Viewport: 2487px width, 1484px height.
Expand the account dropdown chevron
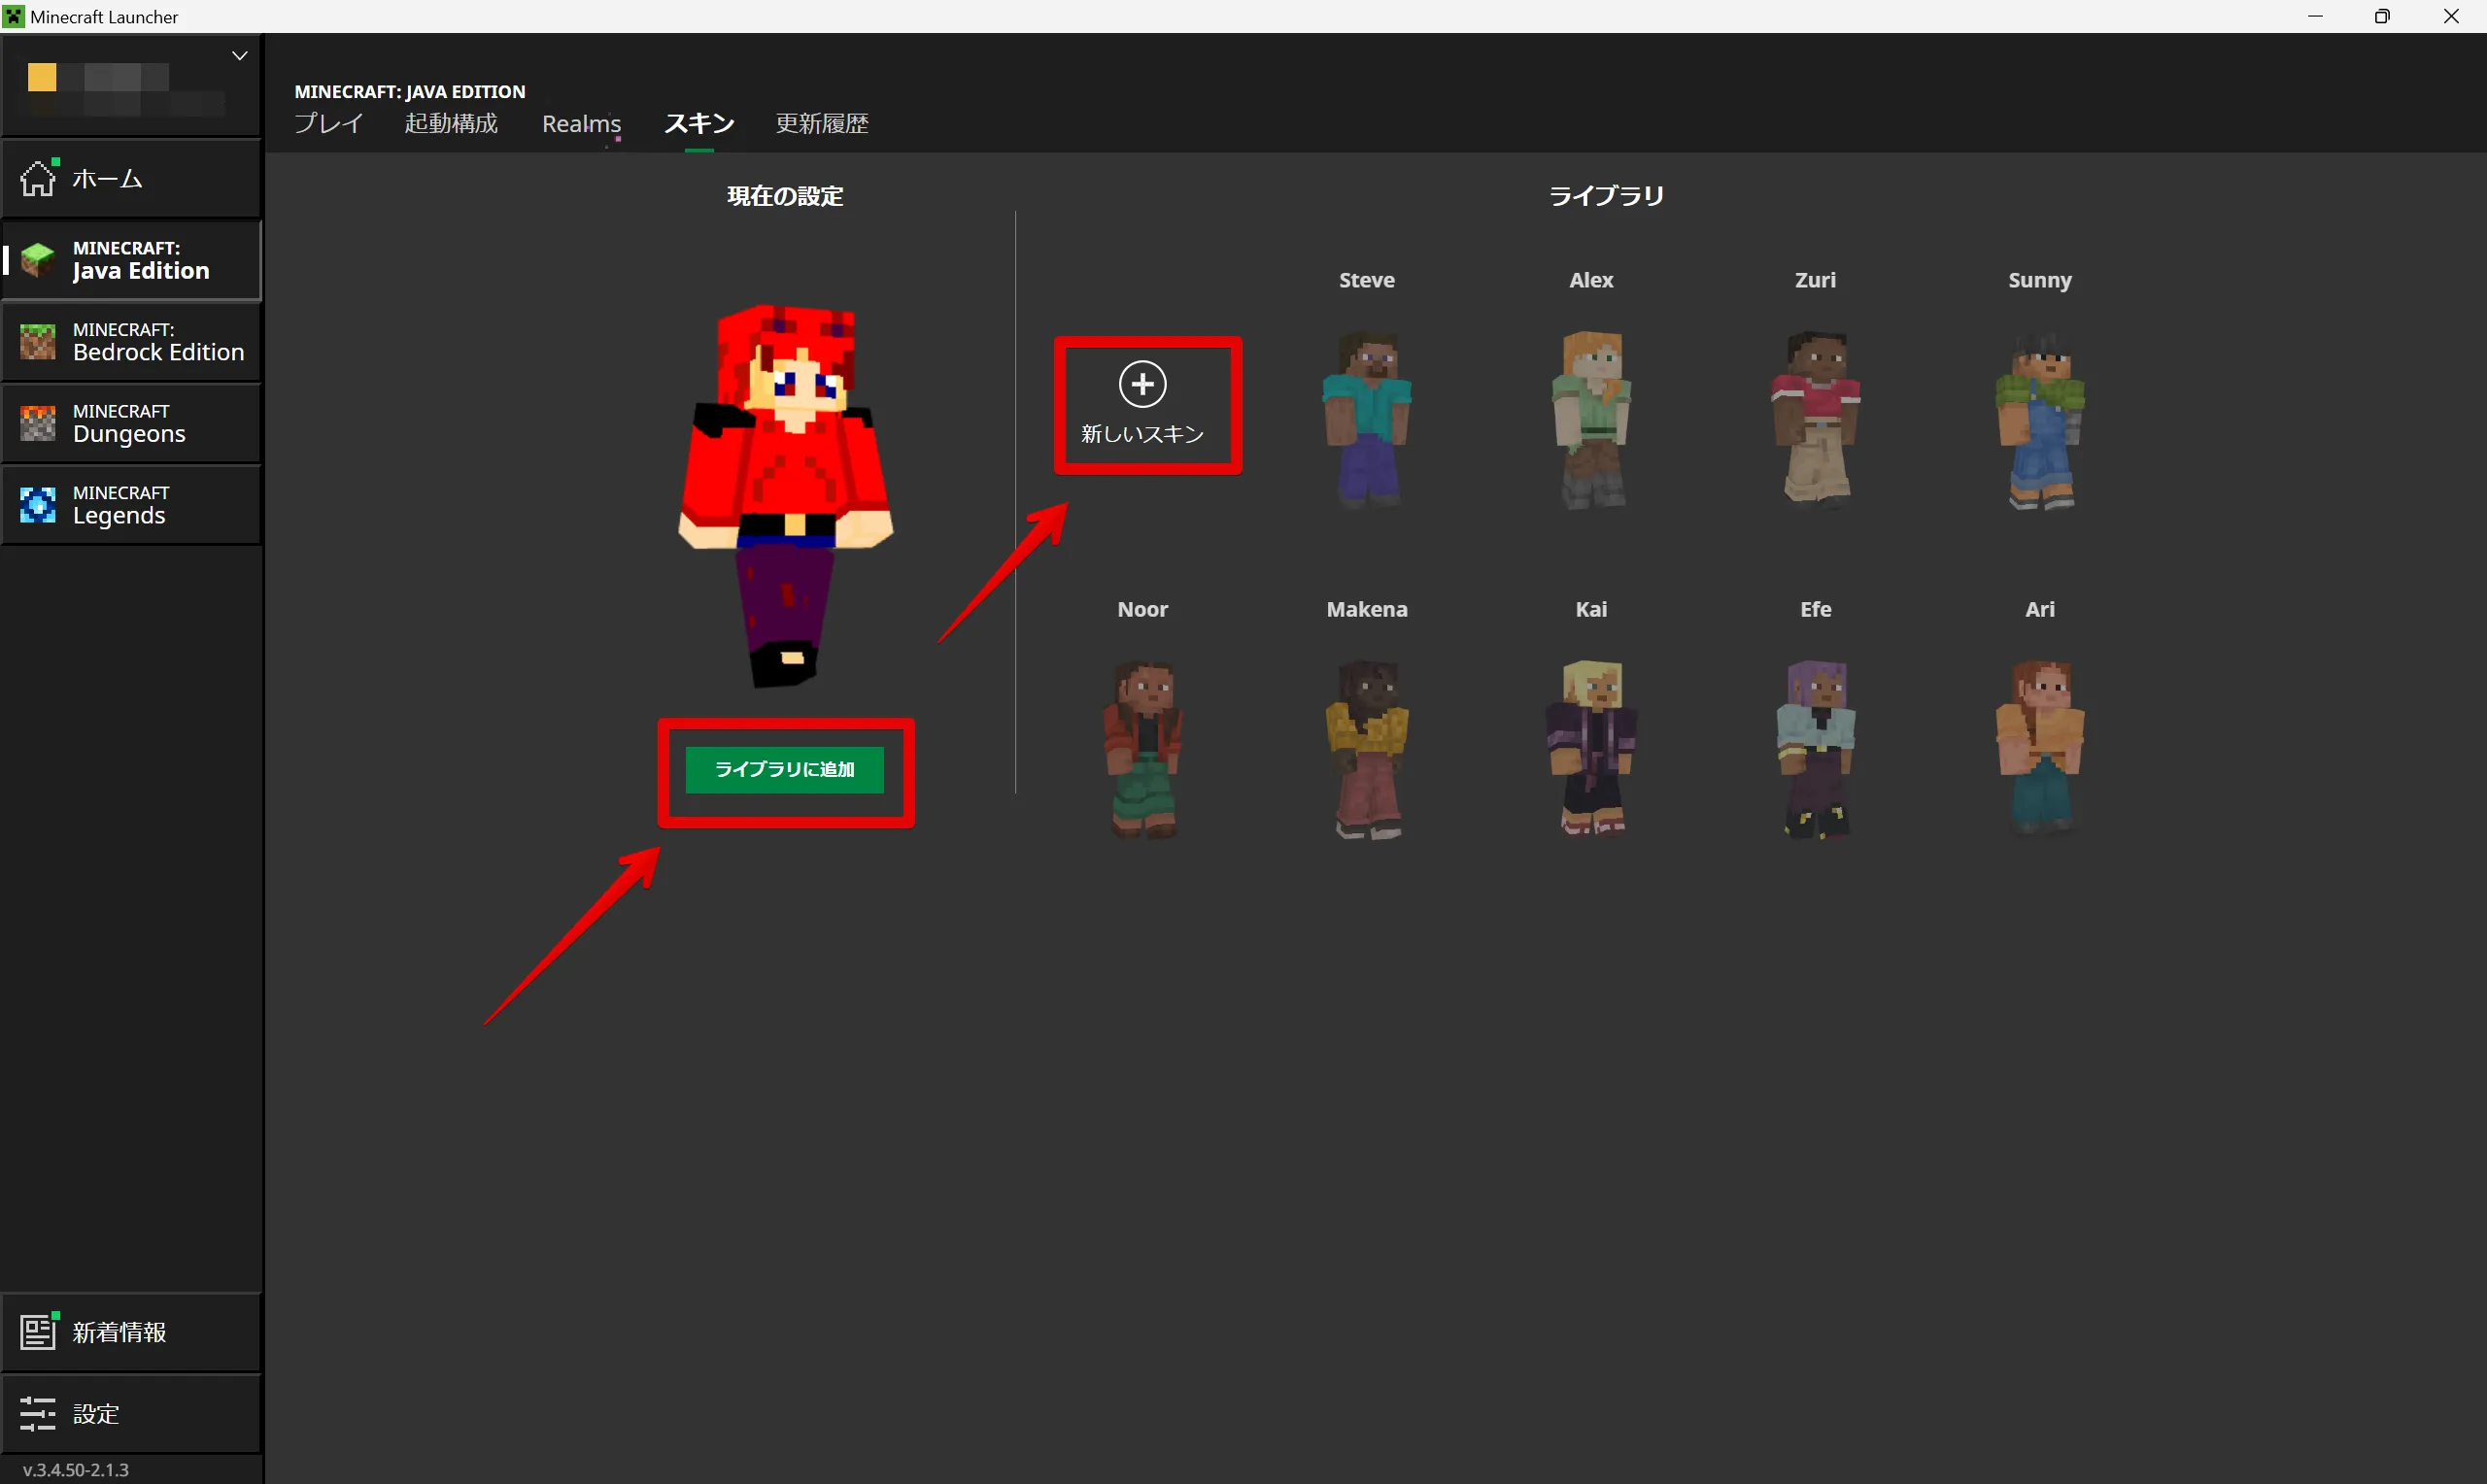click(240, 56)
